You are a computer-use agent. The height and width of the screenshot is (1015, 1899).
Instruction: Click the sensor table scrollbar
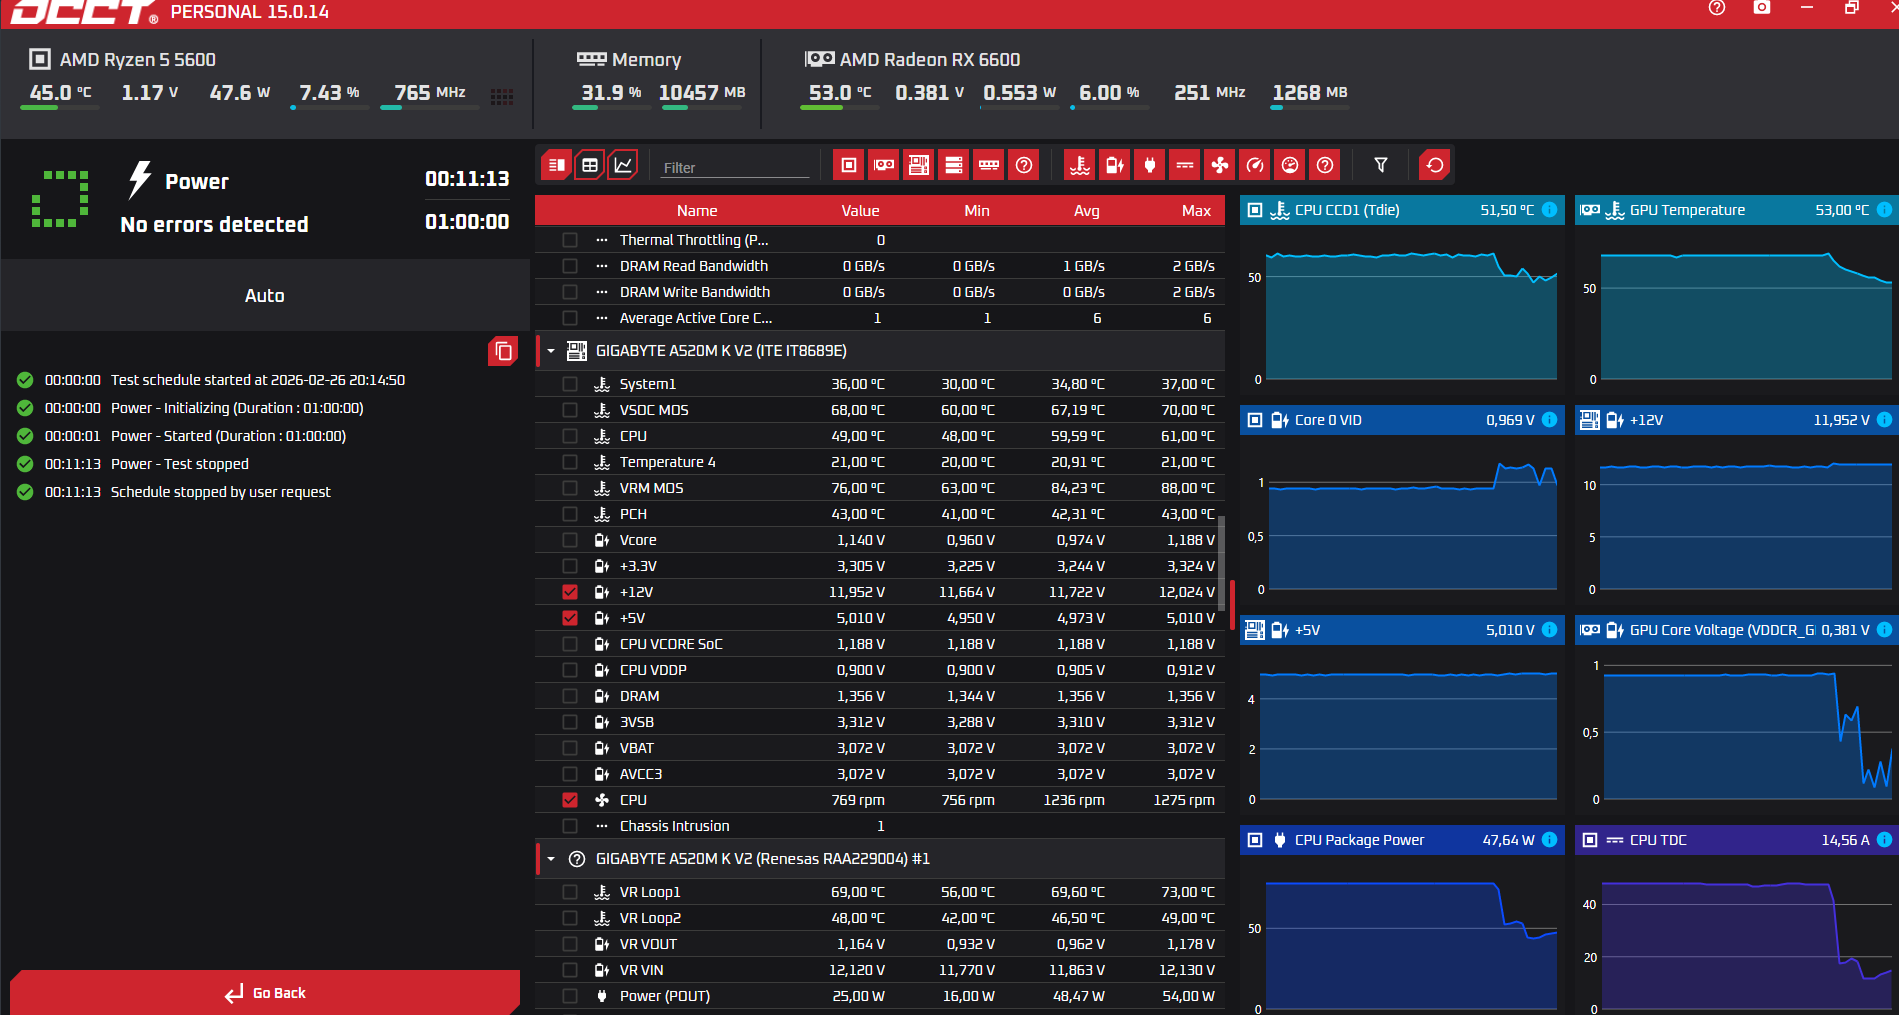click(x=1221, y=564)
